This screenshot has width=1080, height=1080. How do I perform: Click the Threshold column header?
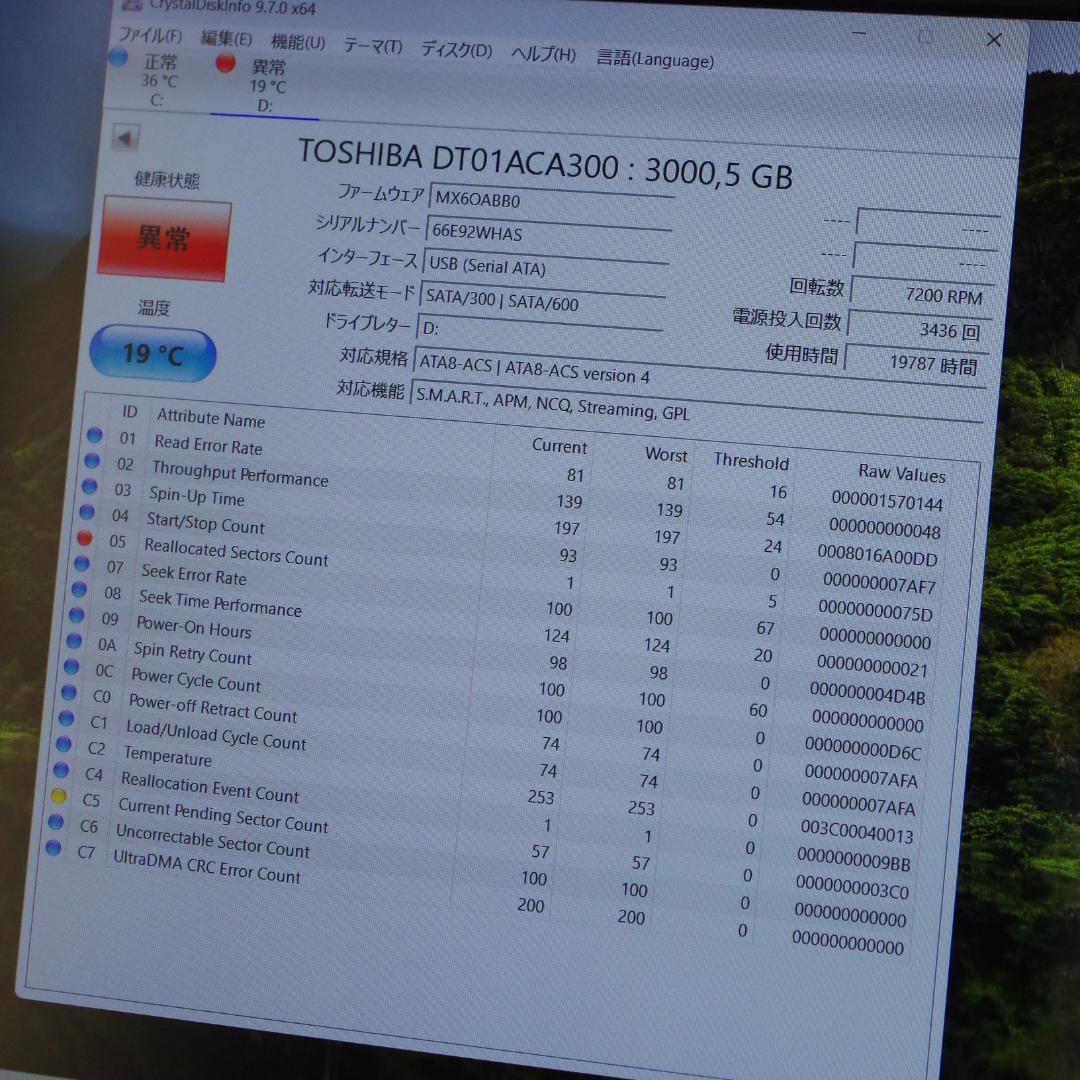point(751,461)
